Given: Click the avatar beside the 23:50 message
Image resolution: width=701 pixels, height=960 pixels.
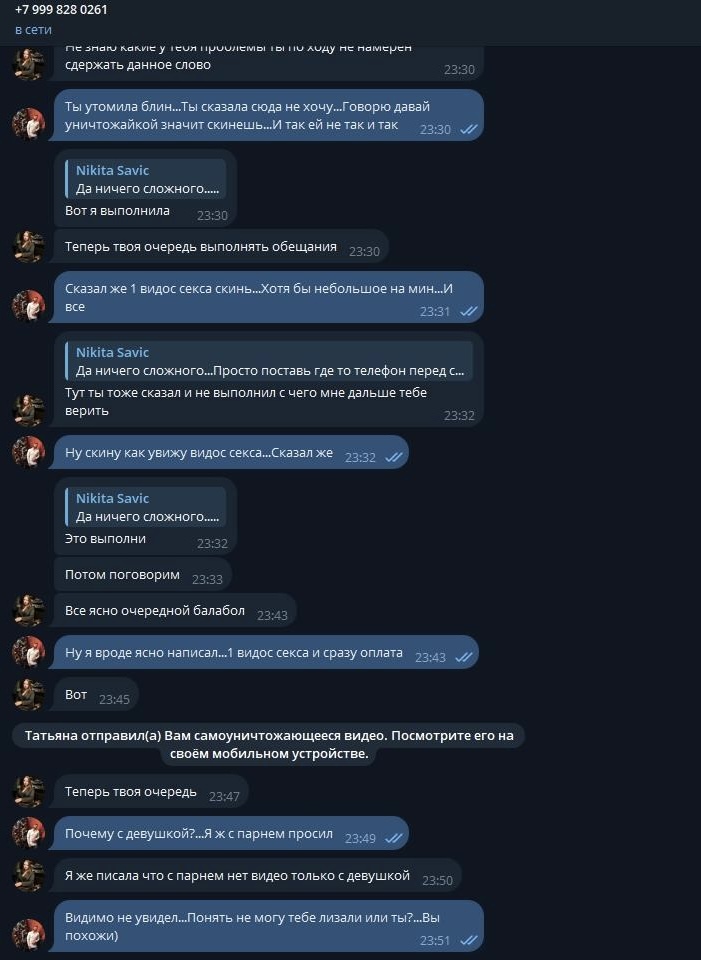Looking at the screenshot, I should tap(28, 876).
